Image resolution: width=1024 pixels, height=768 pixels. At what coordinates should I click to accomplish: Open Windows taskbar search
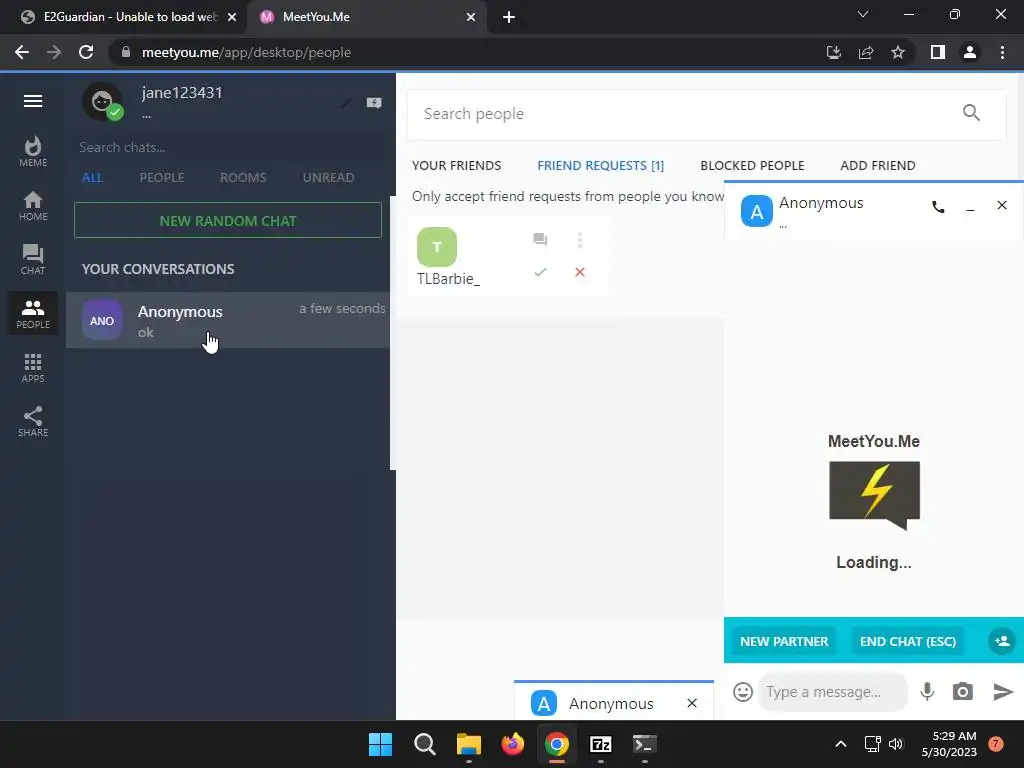click(x=425, y=744)
